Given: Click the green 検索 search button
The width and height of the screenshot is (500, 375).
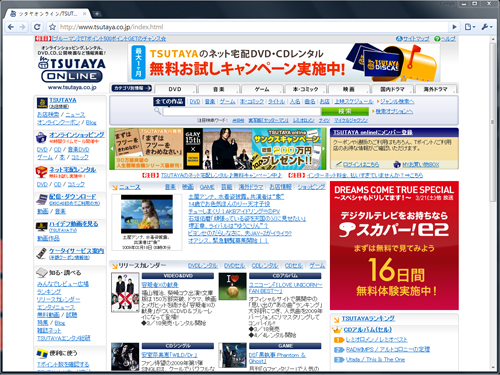Looking at the screenshot, I should point(345,111).
